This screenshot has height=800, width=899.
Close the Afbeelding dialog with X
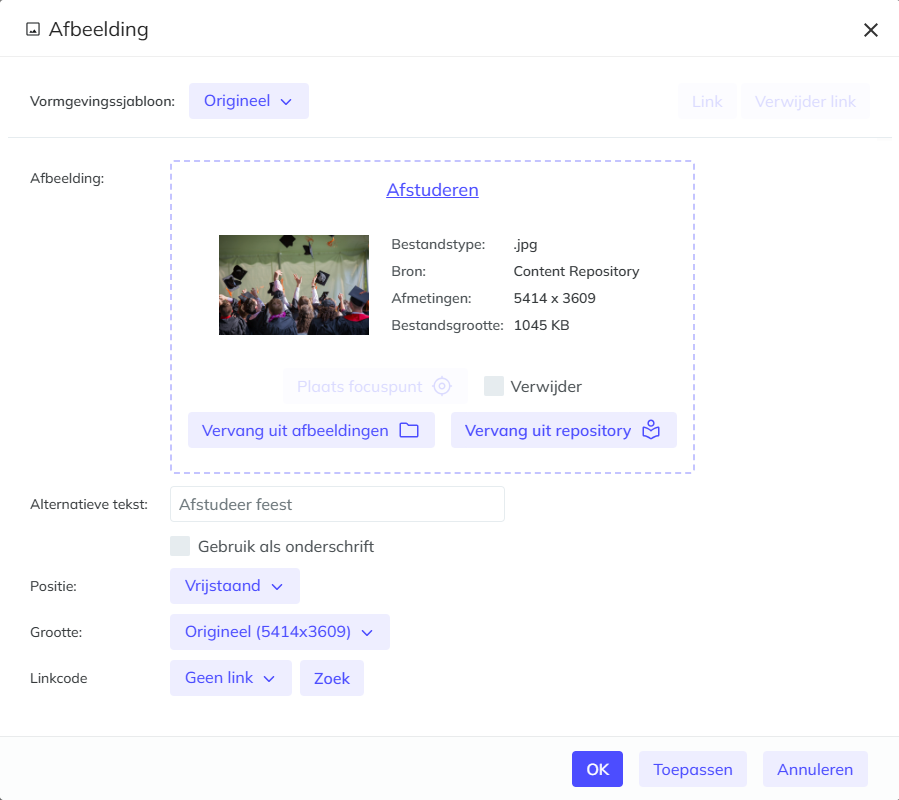click(x=870, y=30)
